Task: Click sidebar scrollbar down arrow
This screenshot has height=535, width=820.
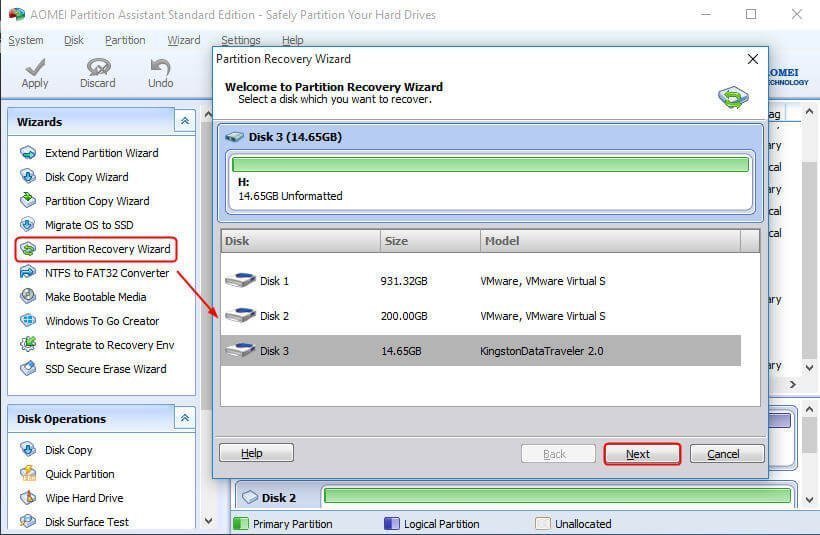Action: click(x=208, y=521)
